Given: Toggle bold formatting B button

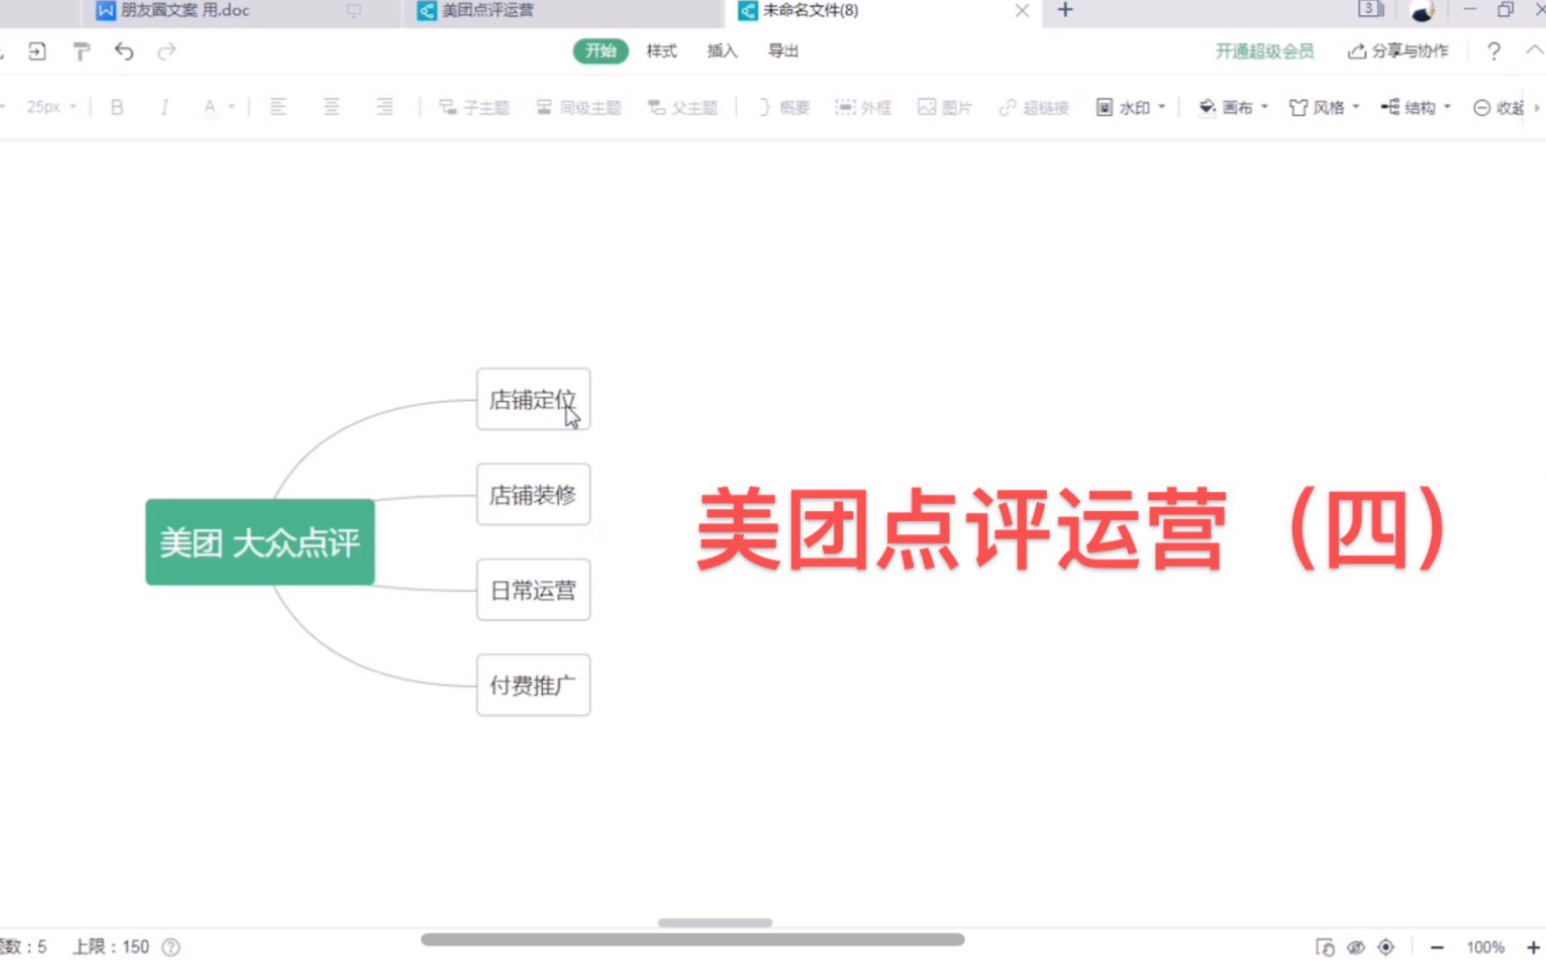Looking at the screenshot, I should (x=117, y=107).
